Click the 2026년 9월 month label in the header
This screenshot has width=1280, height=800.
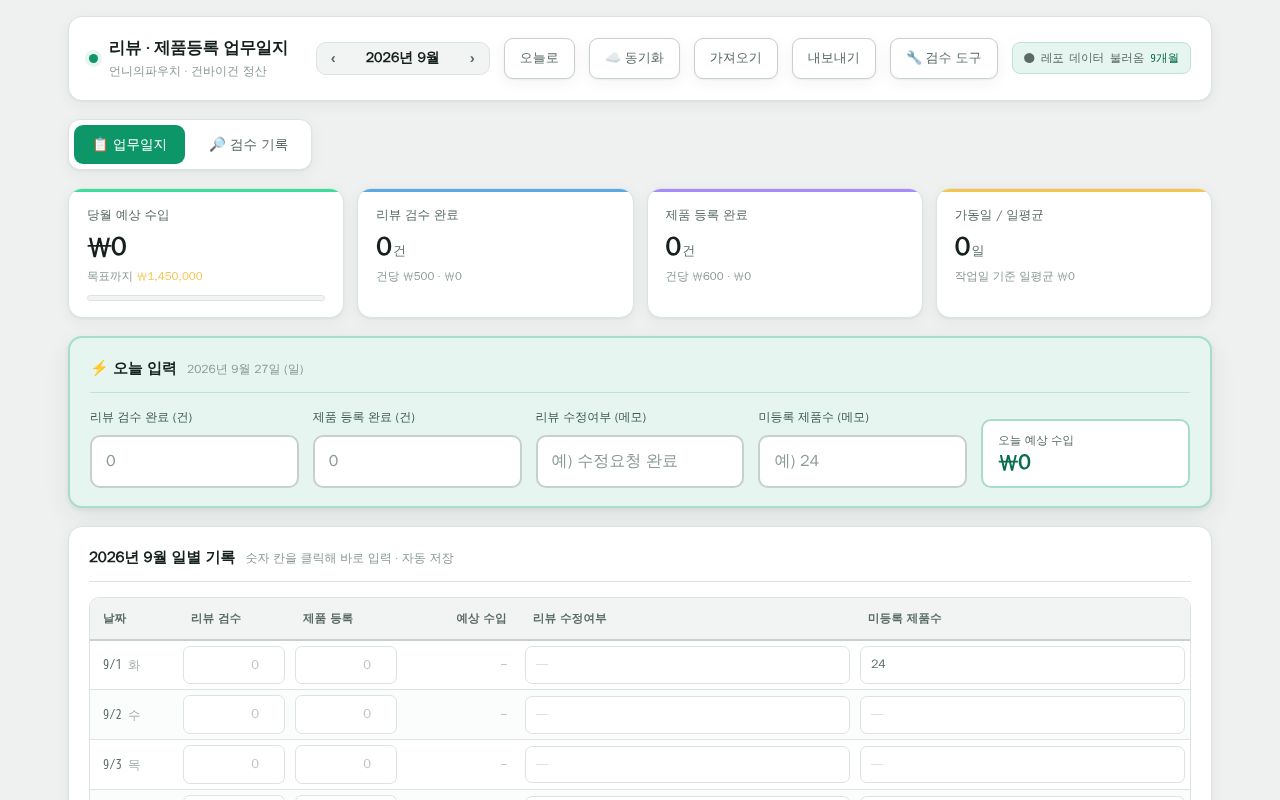pos(402,58)
